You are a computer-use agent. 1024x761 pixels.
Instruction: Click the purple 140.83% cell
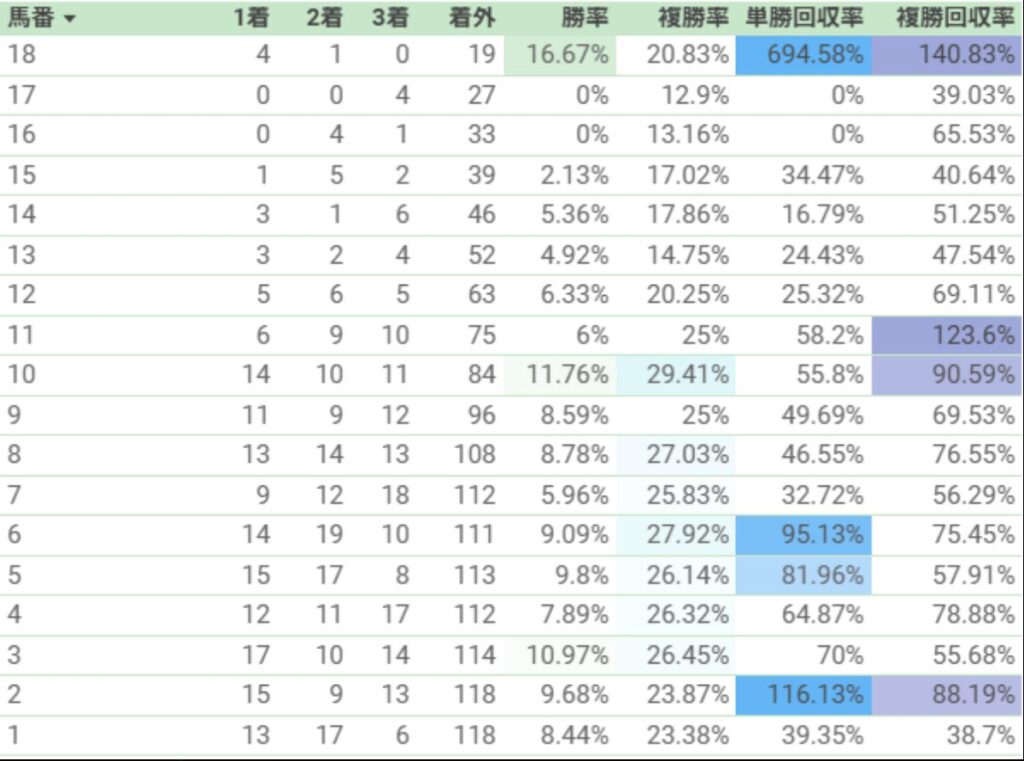coord(947,55)
